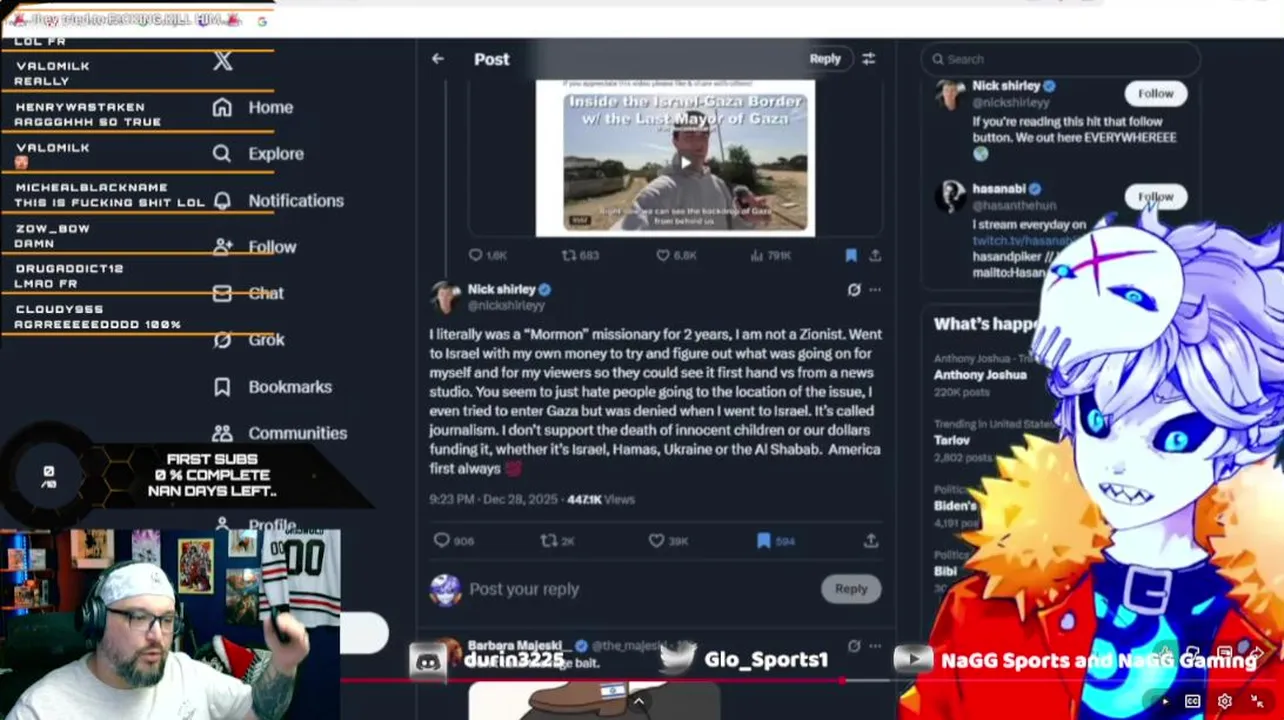Click Reply button beside reply field
Screen dimensions: 1284x720
click(851, 589)
